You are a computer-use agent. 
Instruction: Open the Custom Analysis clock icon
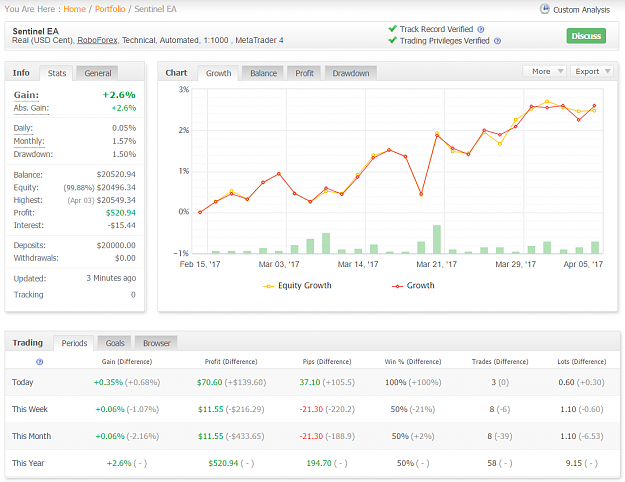544,9
